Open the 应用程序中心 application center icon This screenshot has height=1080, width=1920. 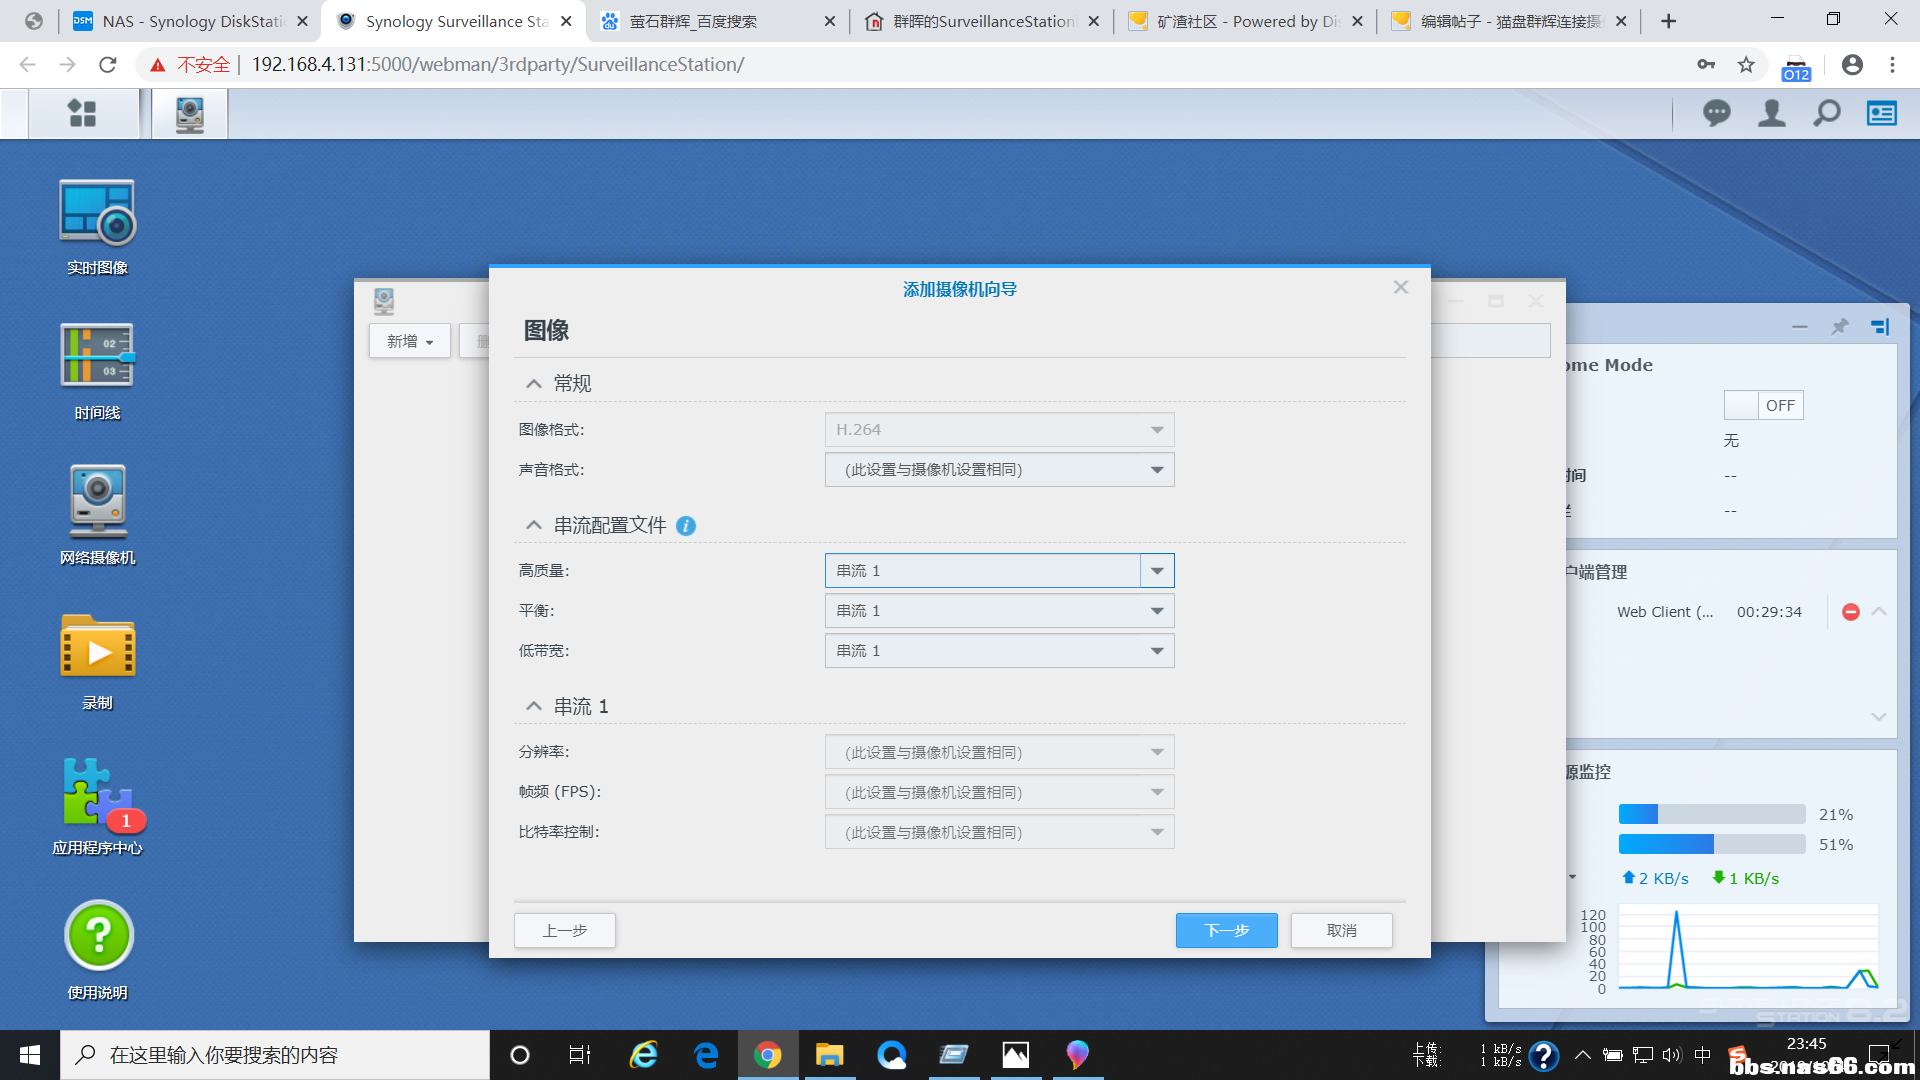pos(97,793)
